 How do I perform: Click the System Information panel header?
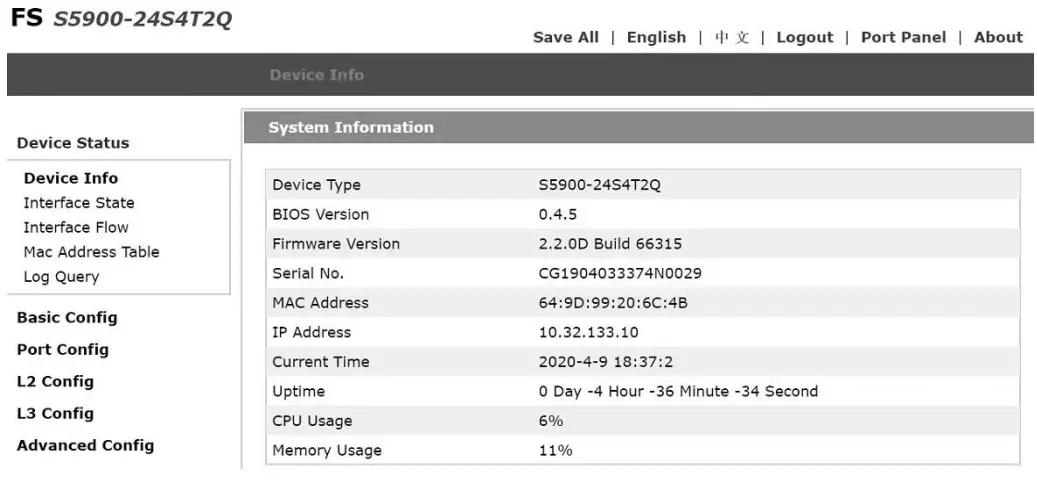350,127
